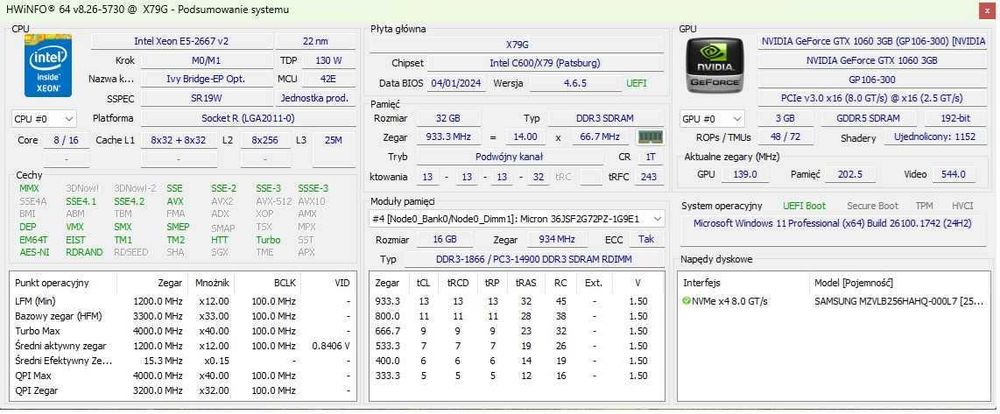Click the Core 8 / 16 value

66,140
